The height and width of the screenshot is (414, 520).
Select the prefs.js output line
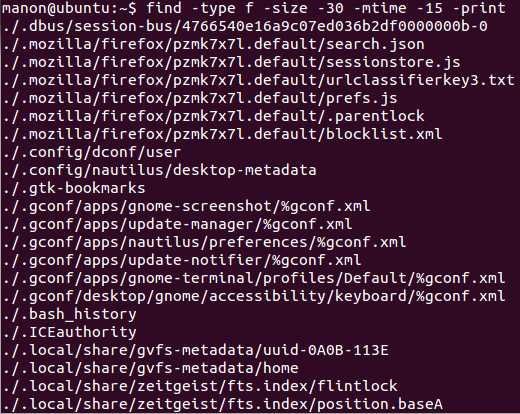pos(201,98)
